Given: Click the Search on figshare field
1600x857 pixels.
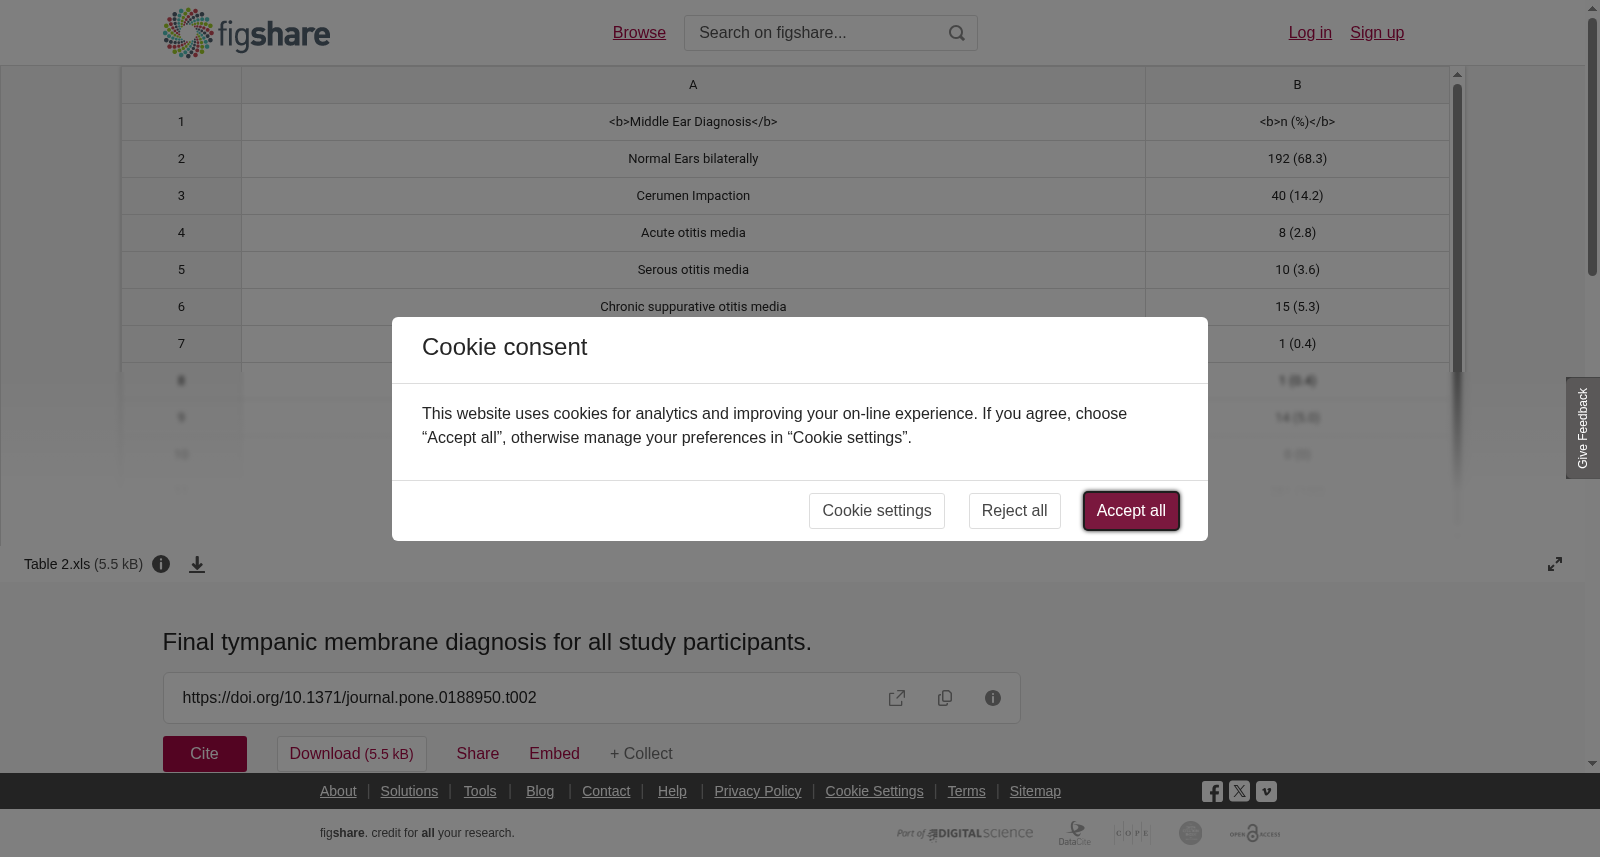Looking at the screenshot, I should tap(815, 33).
